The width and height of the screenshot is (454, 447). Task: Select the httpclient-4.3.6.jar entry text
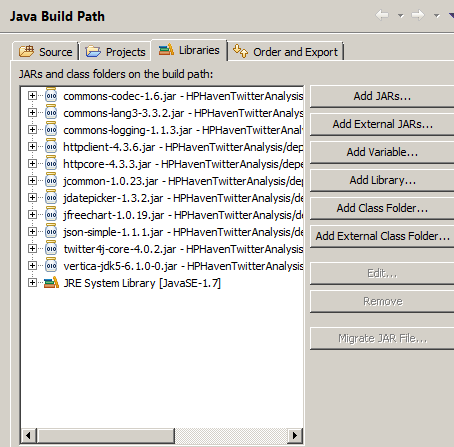183,147
